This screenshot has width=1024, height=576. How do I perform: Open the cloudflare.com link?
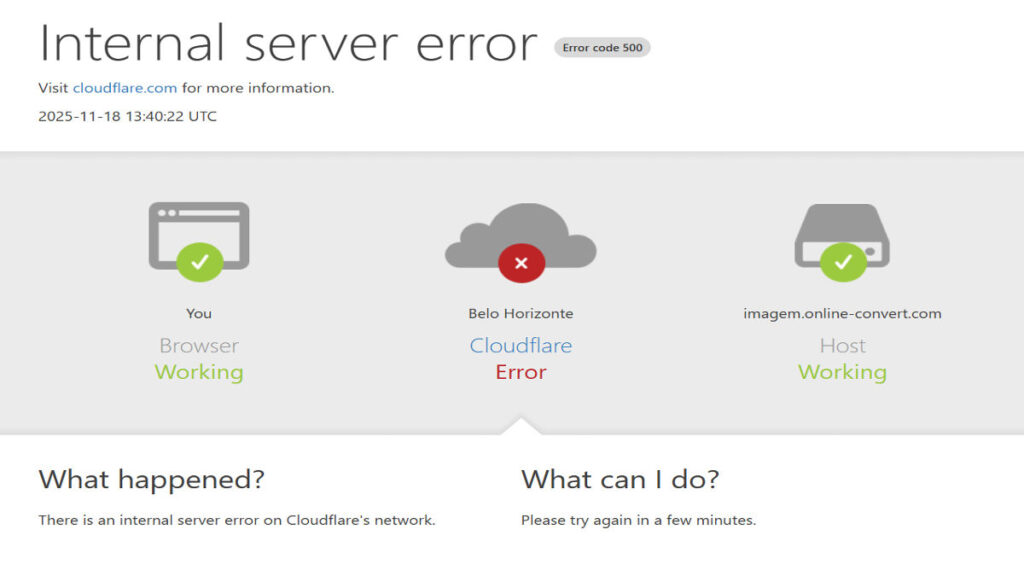(x=126, y=87)
